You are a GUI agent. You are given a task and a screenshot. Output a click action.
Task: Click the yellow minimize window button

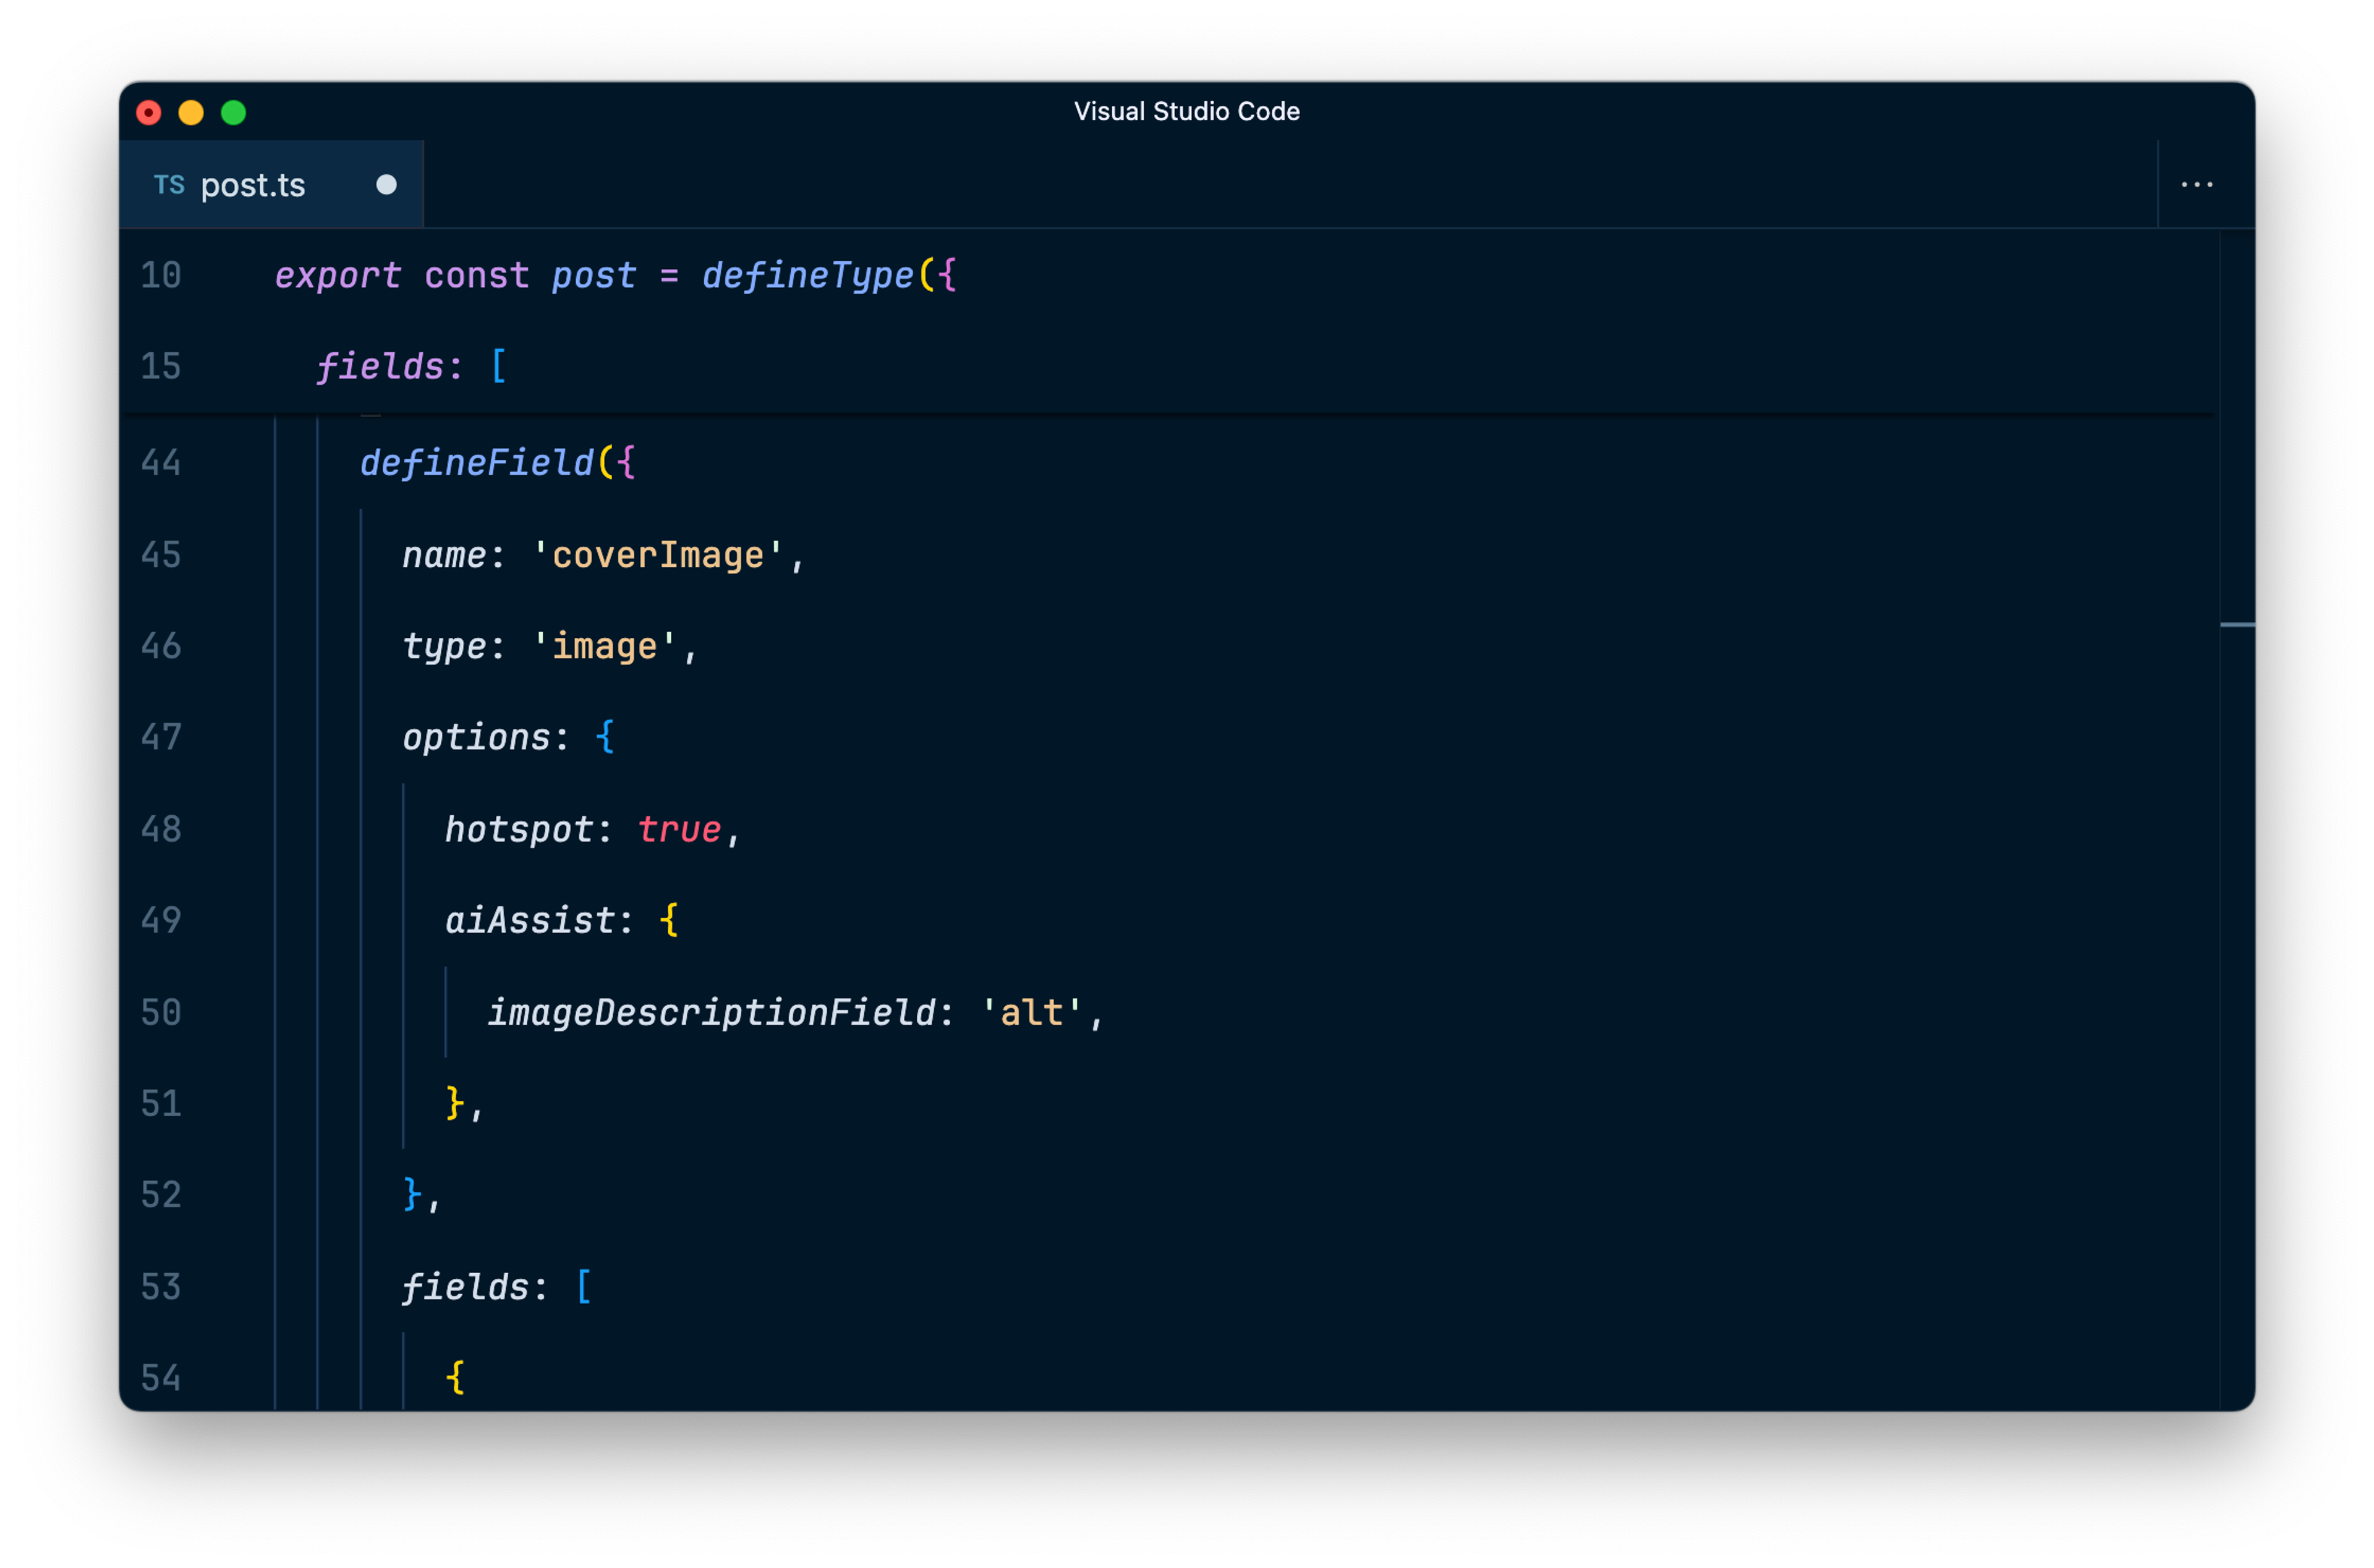click(x=191, y=113)
